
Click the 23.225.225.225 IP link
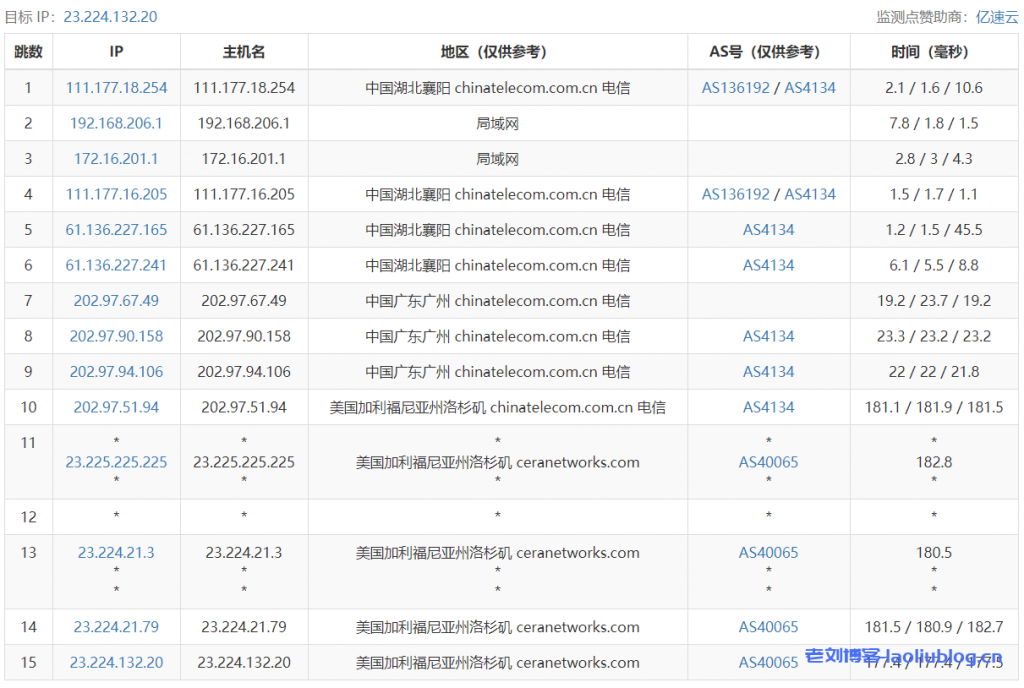coord(116,462)
